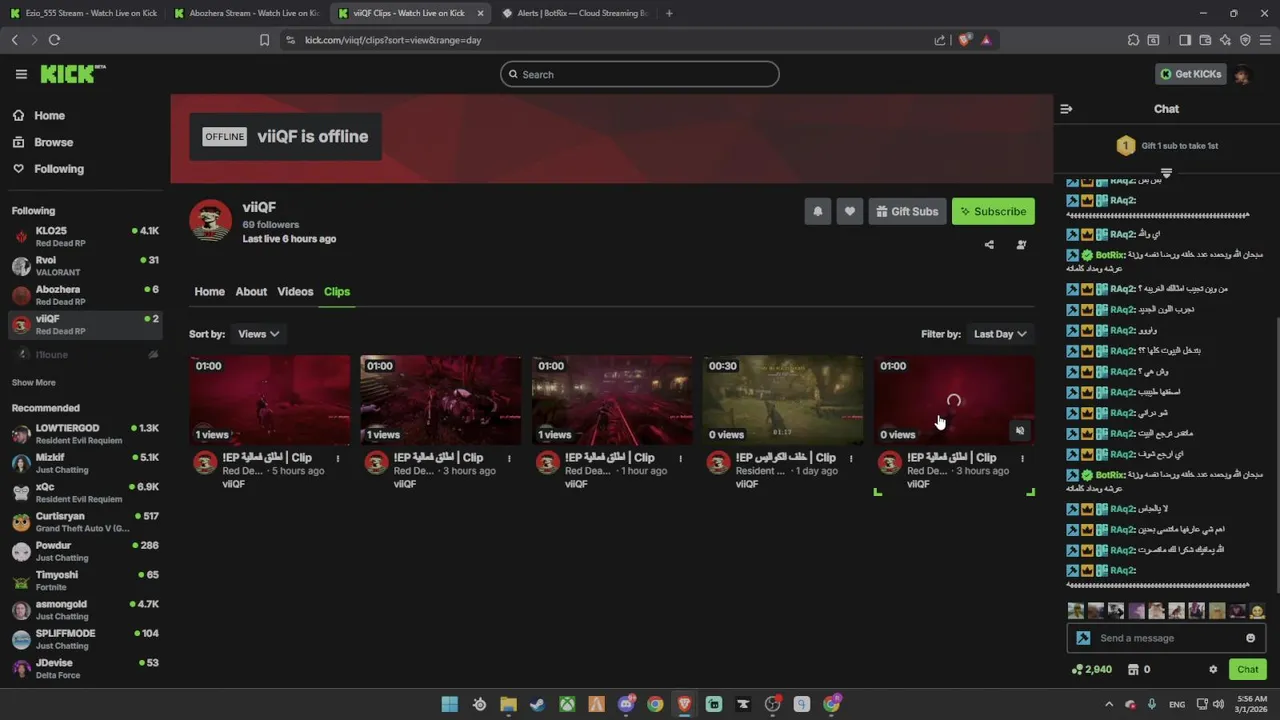Click the ENG language indicator in the tray

(1177, 704)
